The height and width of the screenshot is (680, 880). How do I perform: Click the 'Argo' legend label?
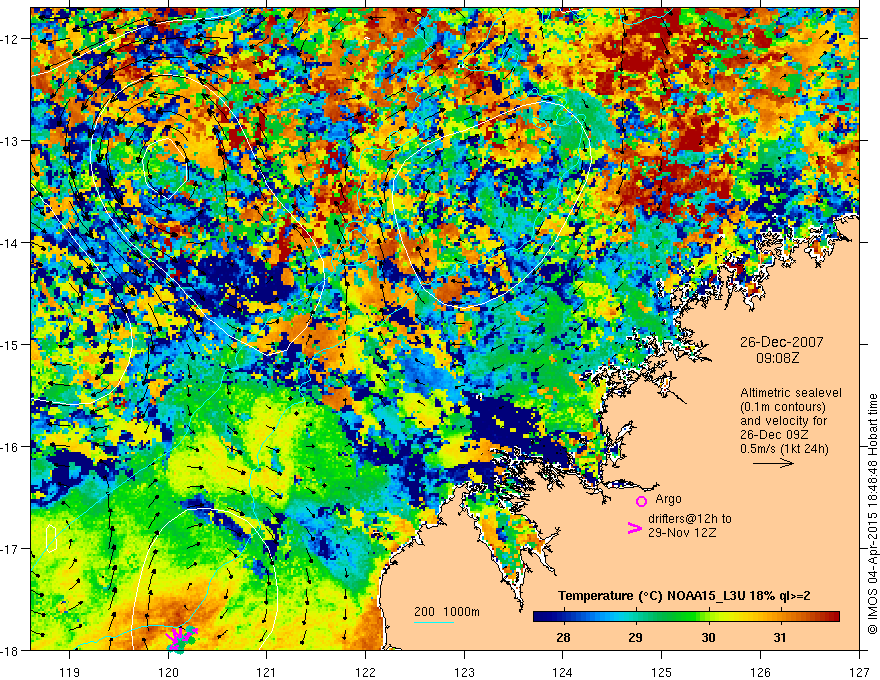tap(668, 499)
